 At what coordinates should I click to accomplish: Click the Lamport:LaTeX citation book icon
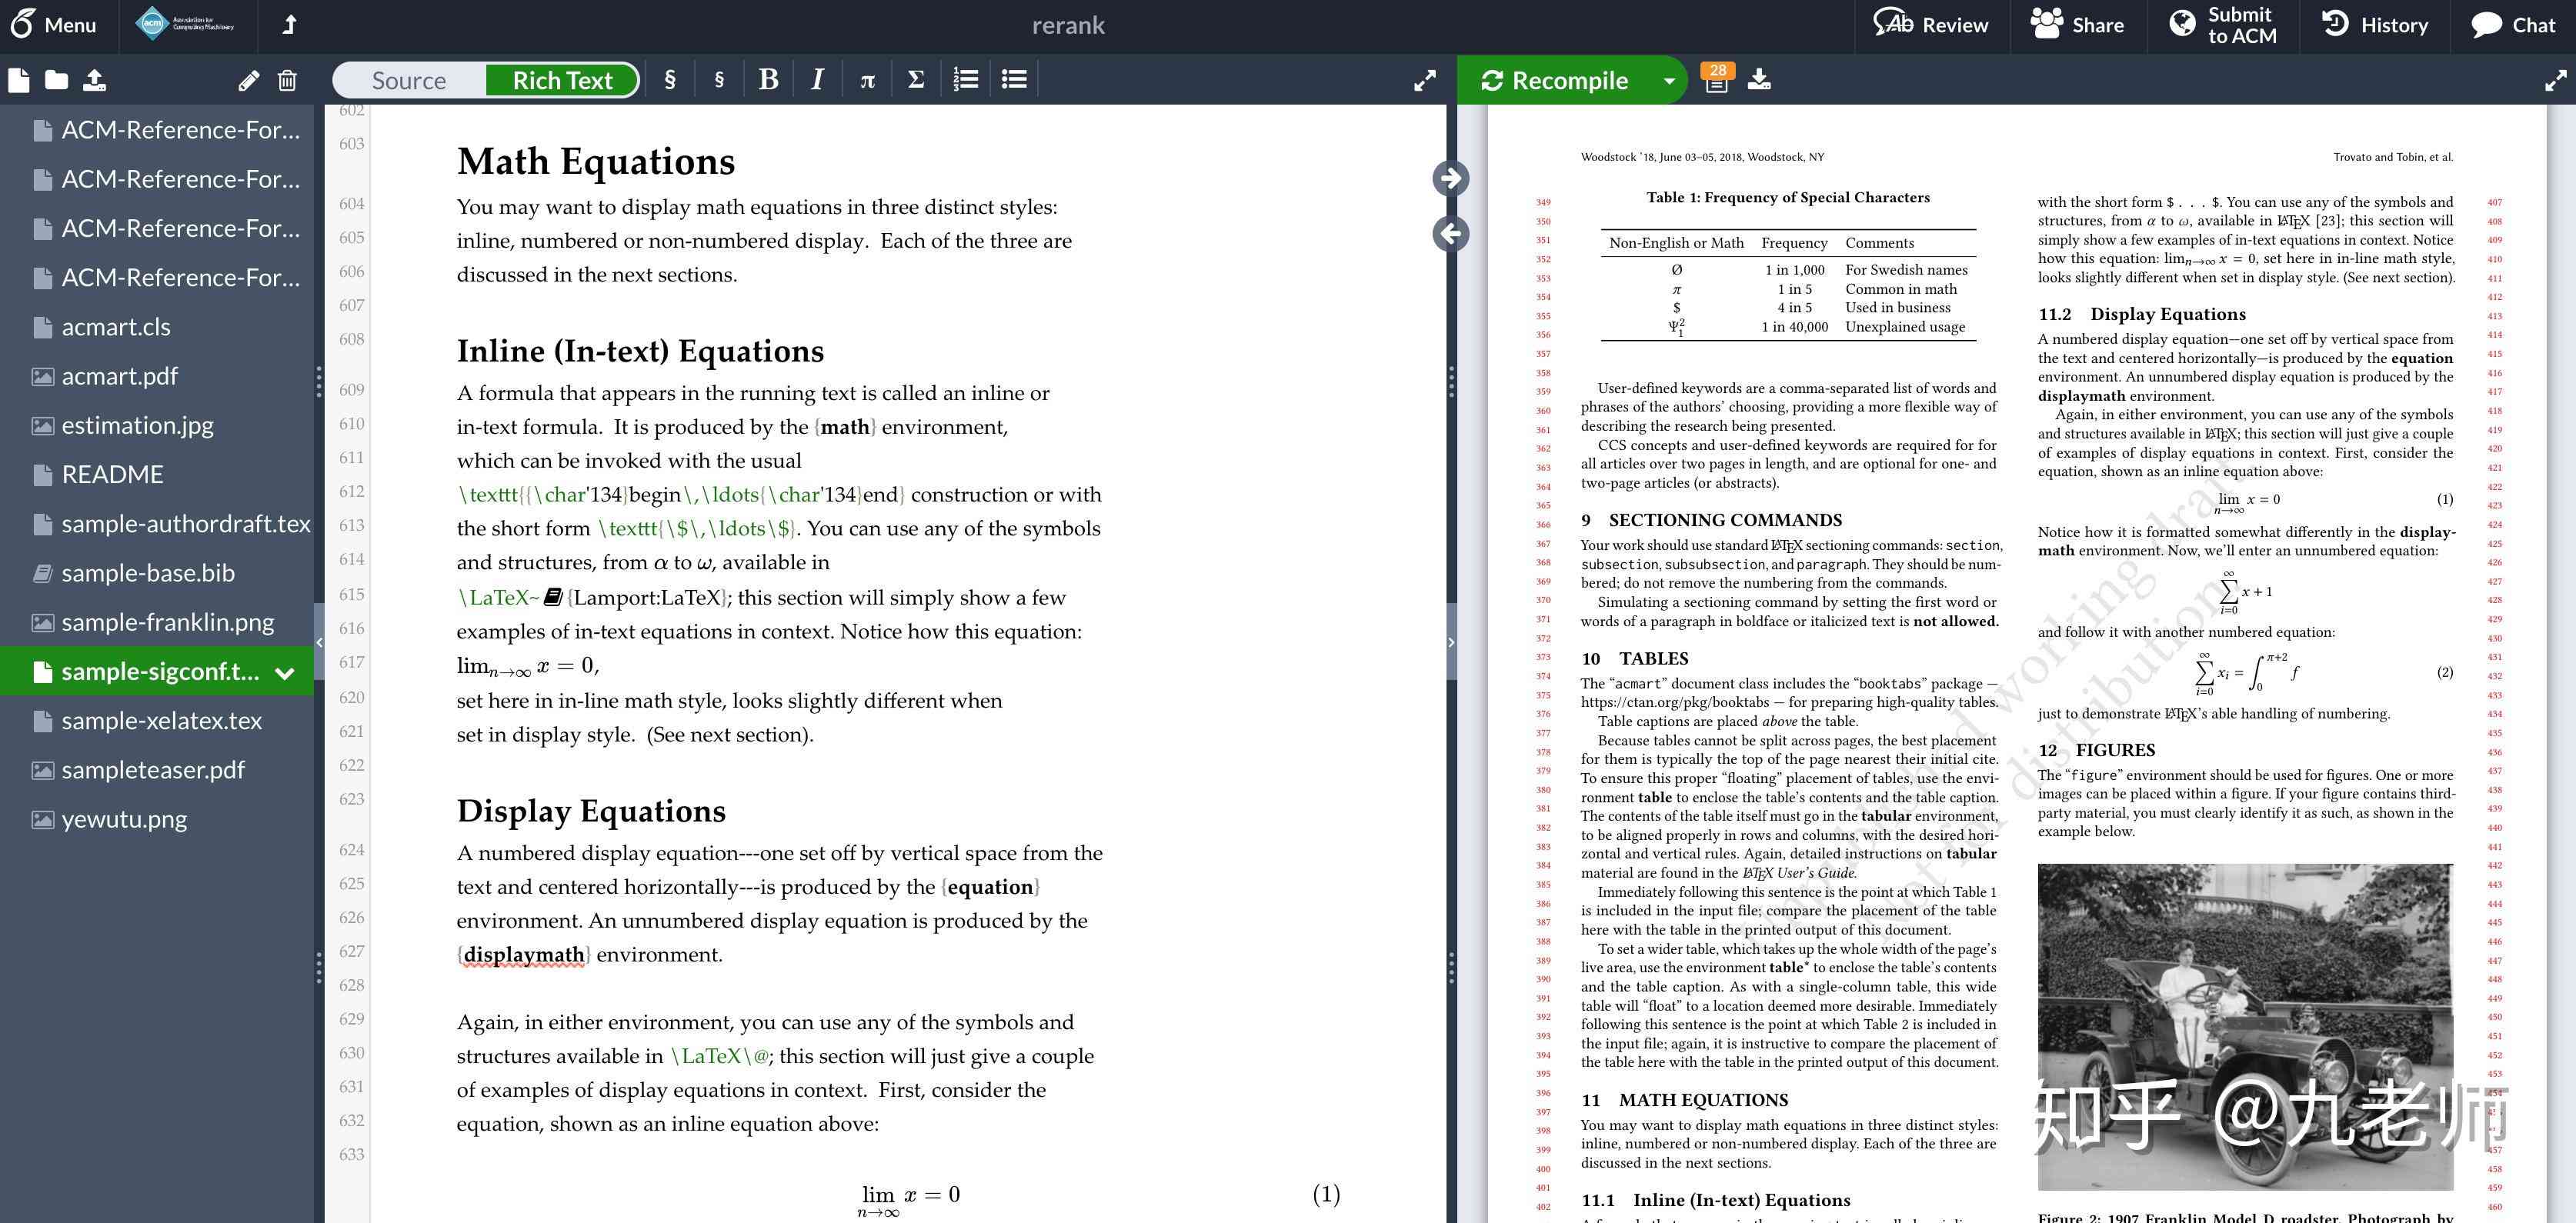click(553, 597)
